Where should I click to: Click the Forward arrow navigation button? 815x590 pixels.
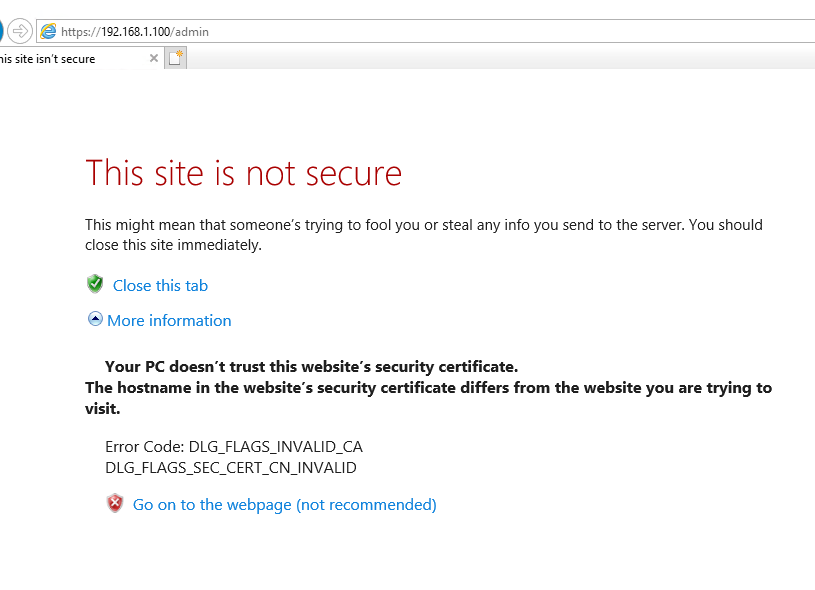click(x=20, y=31)
